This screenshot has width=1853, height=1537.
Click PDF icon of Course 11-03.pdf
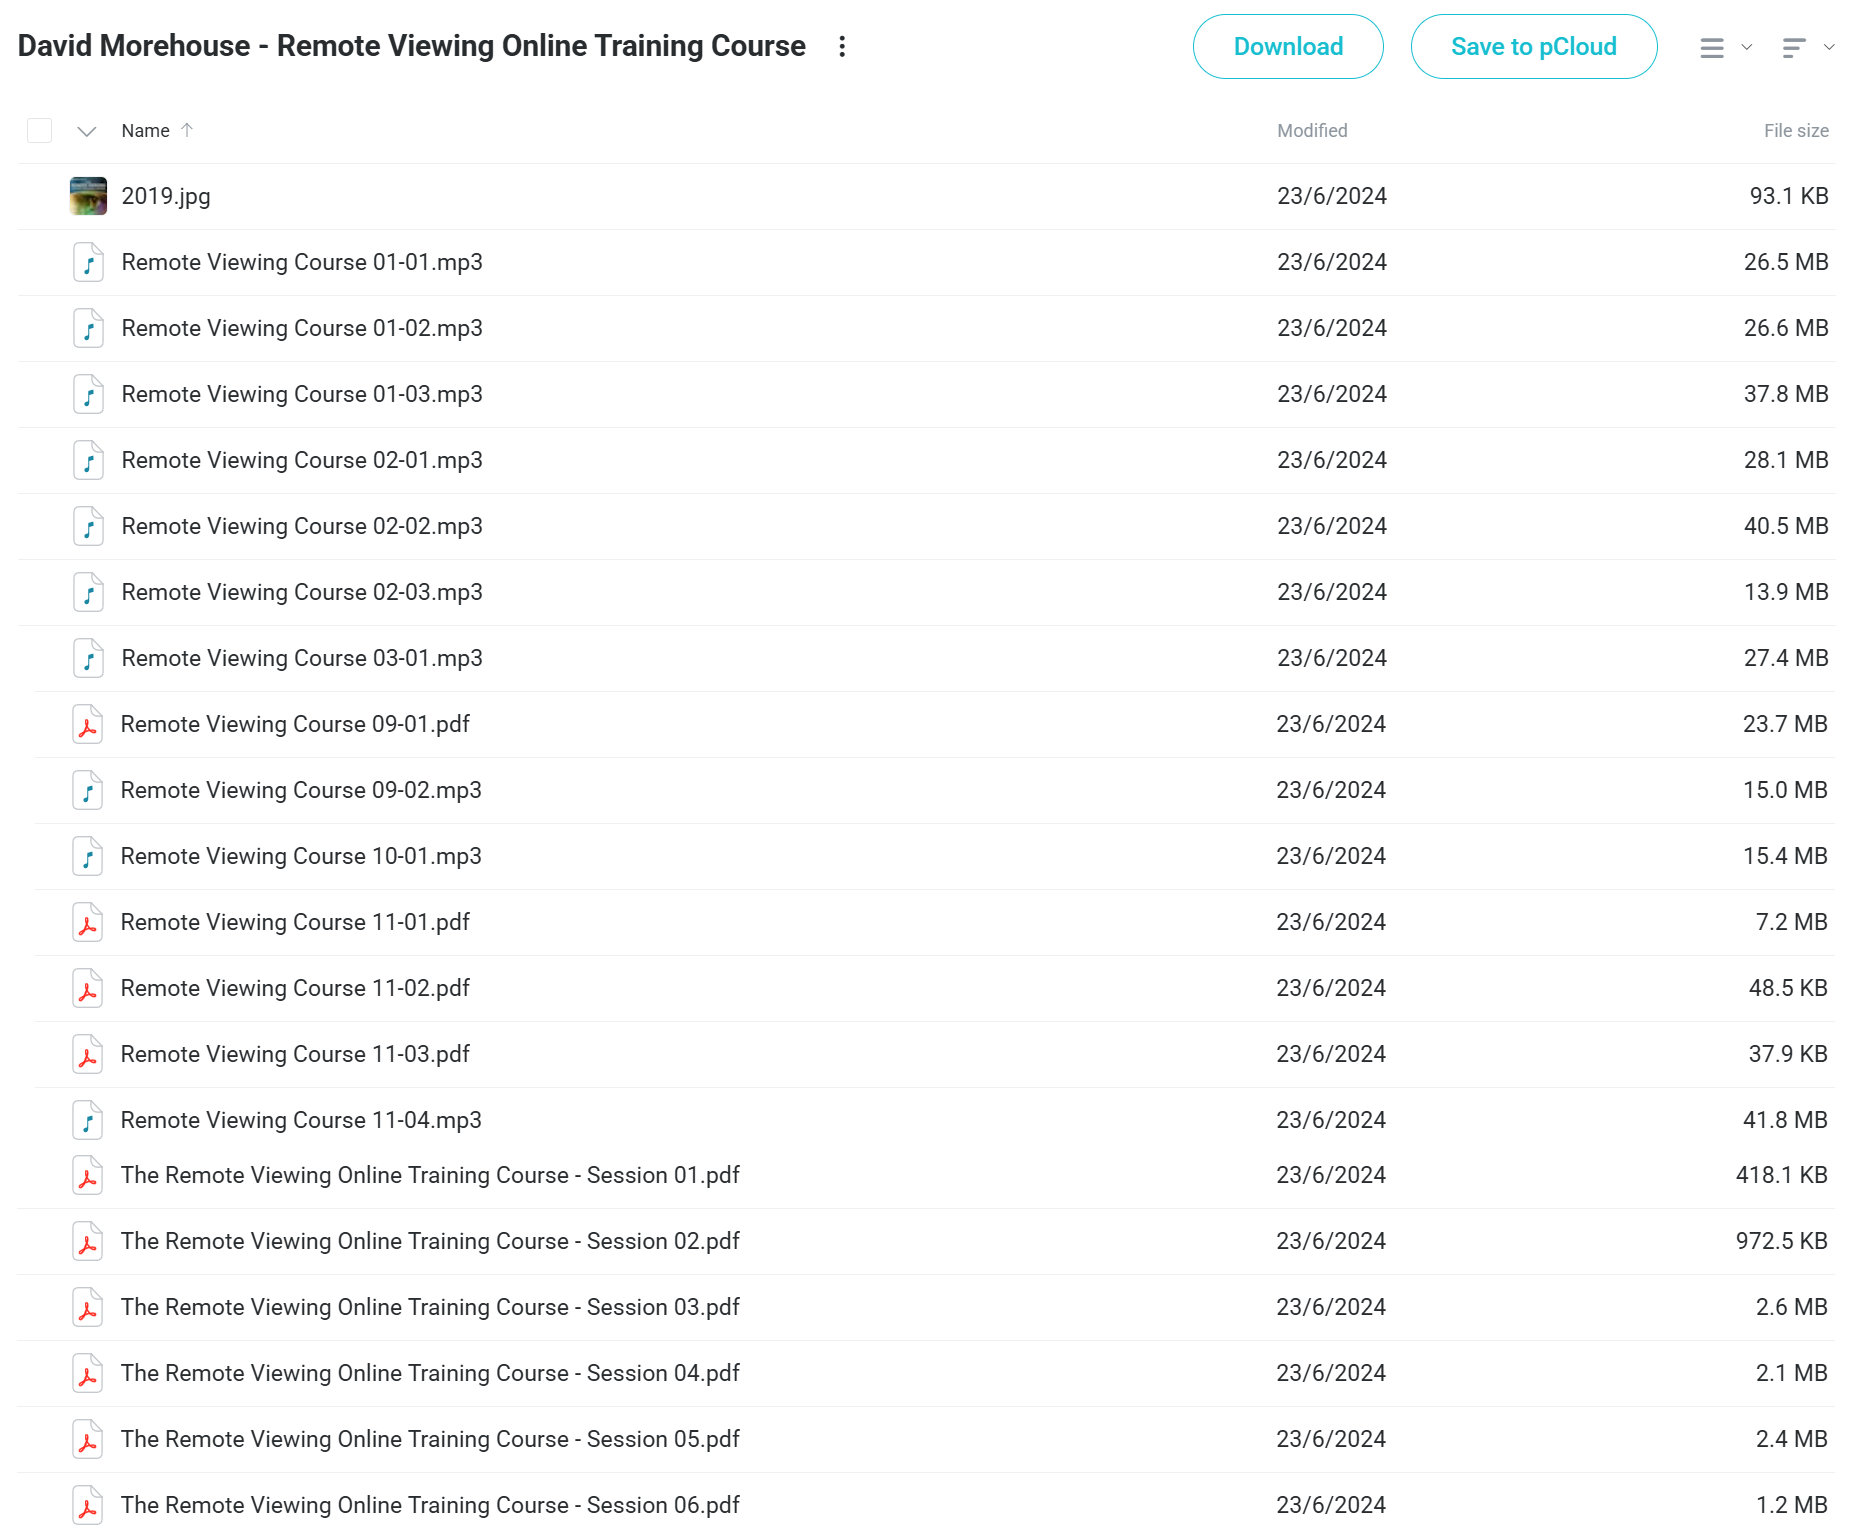(x=88, y=1054)
